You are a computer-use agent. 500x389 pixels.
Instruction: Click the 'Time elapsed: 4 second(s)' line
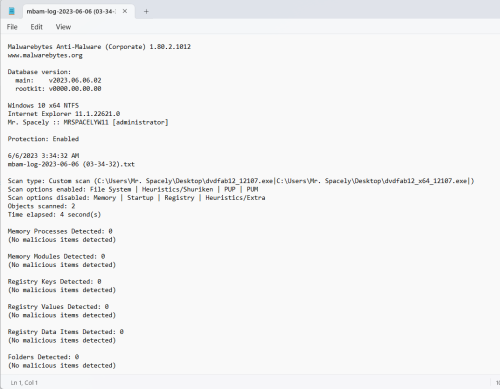click(54, 215)
